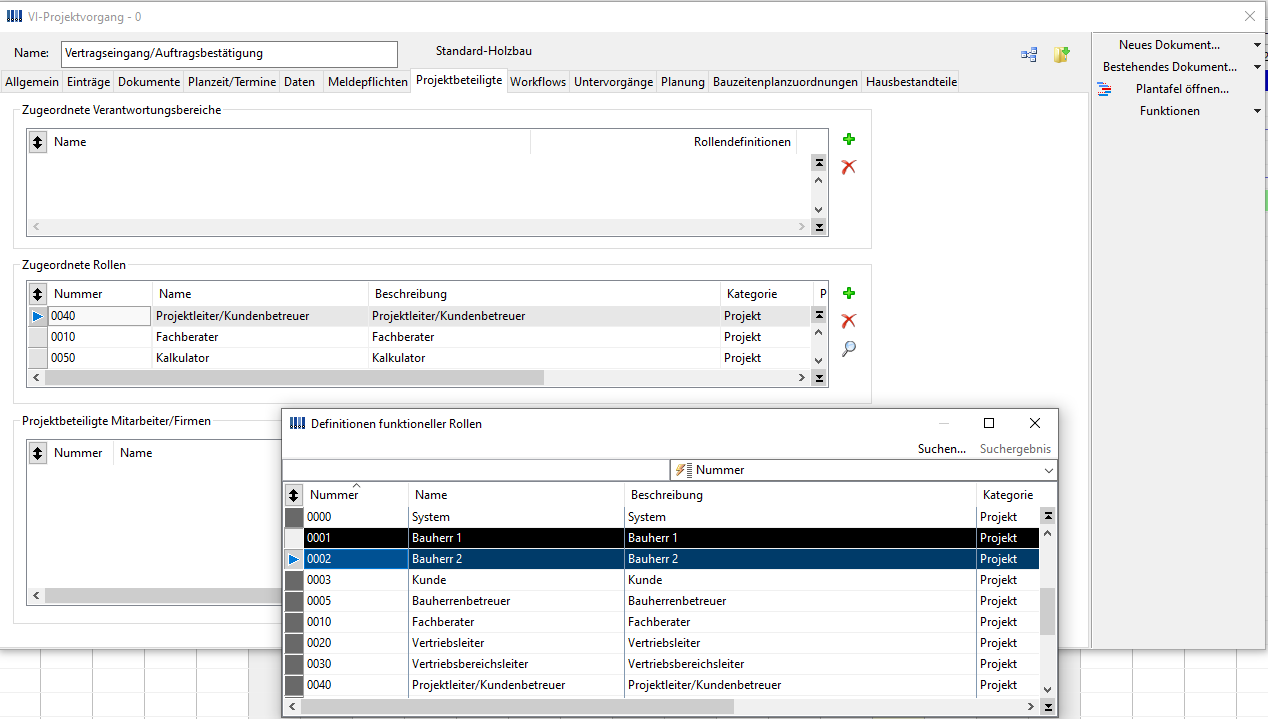Click the row selector of System row

pos(293,517)
